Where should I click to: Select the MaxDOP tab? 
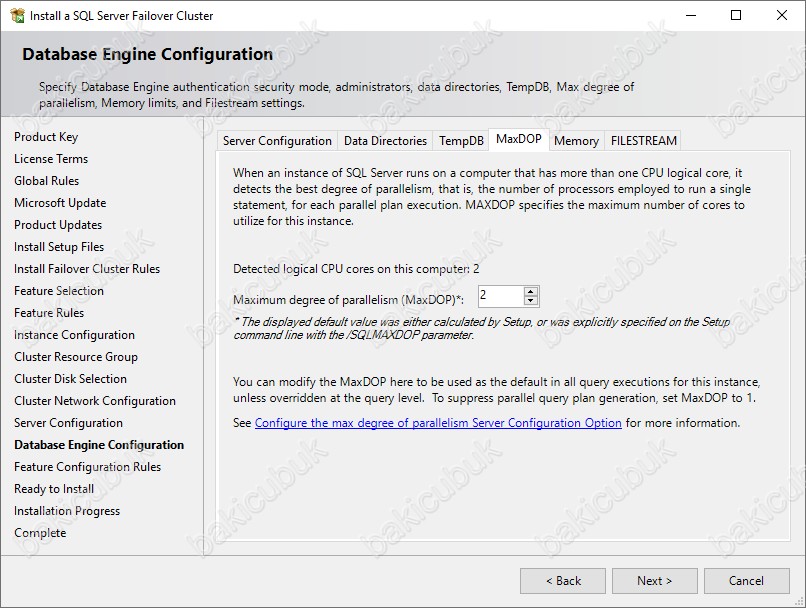click(x=519, y=139)
